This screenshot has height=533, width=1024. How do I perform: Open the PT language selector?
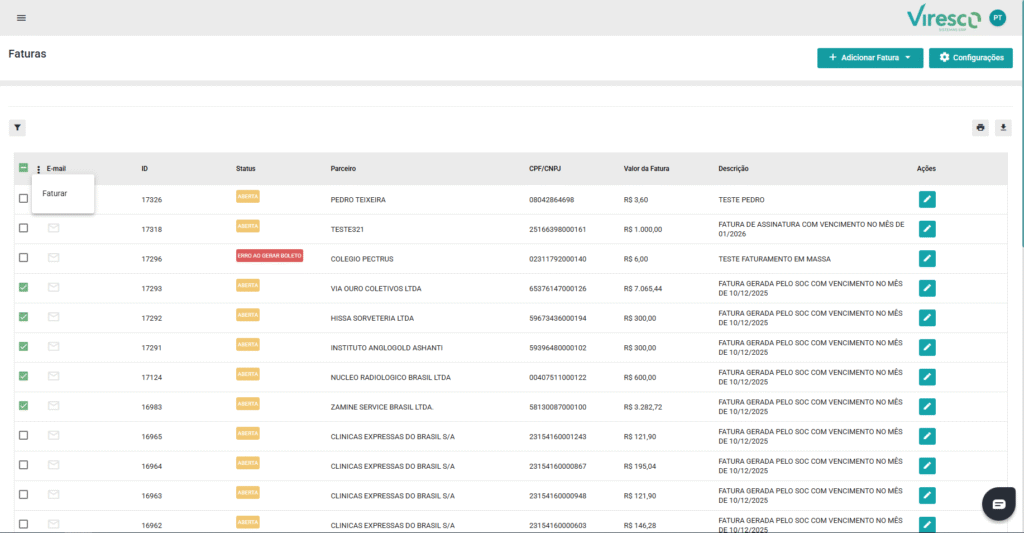click(997, 18)
